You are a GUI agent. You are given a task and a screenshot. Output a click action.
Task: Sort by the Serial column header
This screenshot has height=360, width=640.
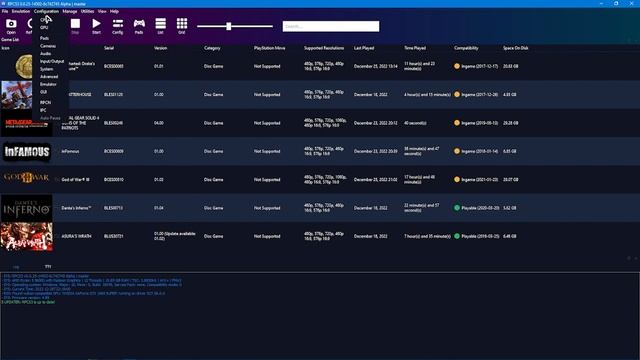(109, 48)
